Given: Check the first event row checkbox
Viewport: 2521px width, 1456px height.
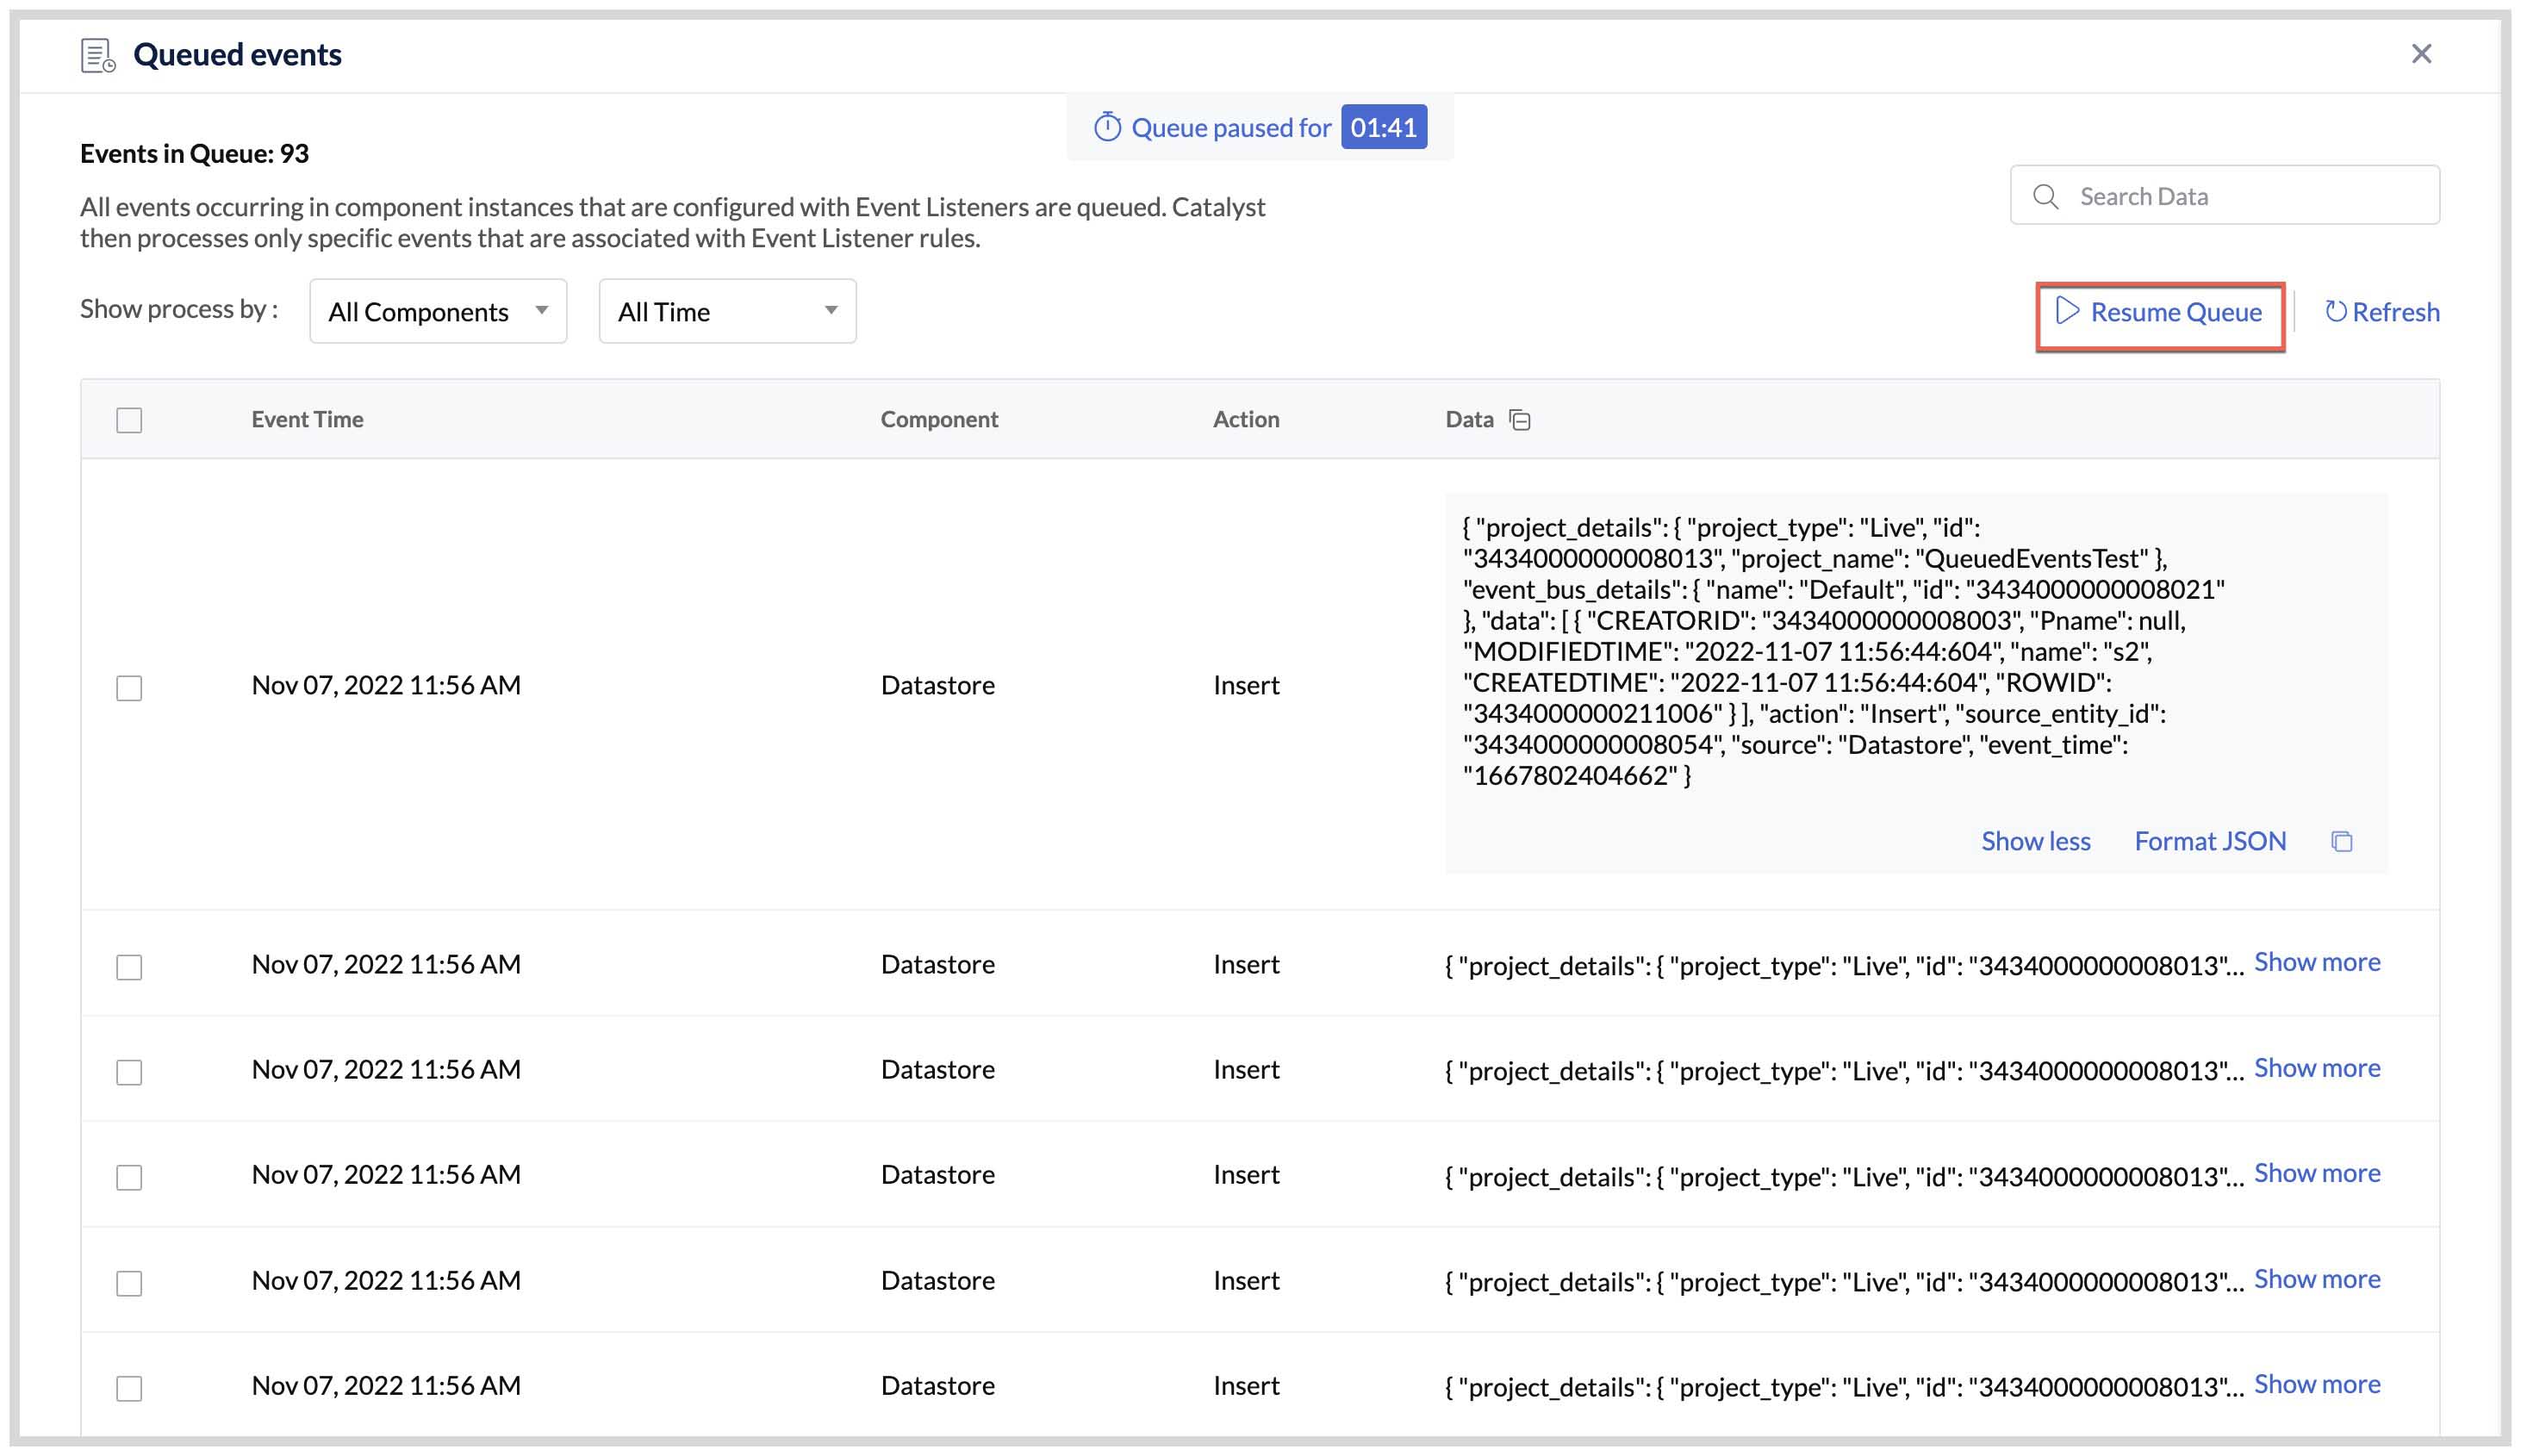Looking at the screenshot, I should click(x=129, y=688).
